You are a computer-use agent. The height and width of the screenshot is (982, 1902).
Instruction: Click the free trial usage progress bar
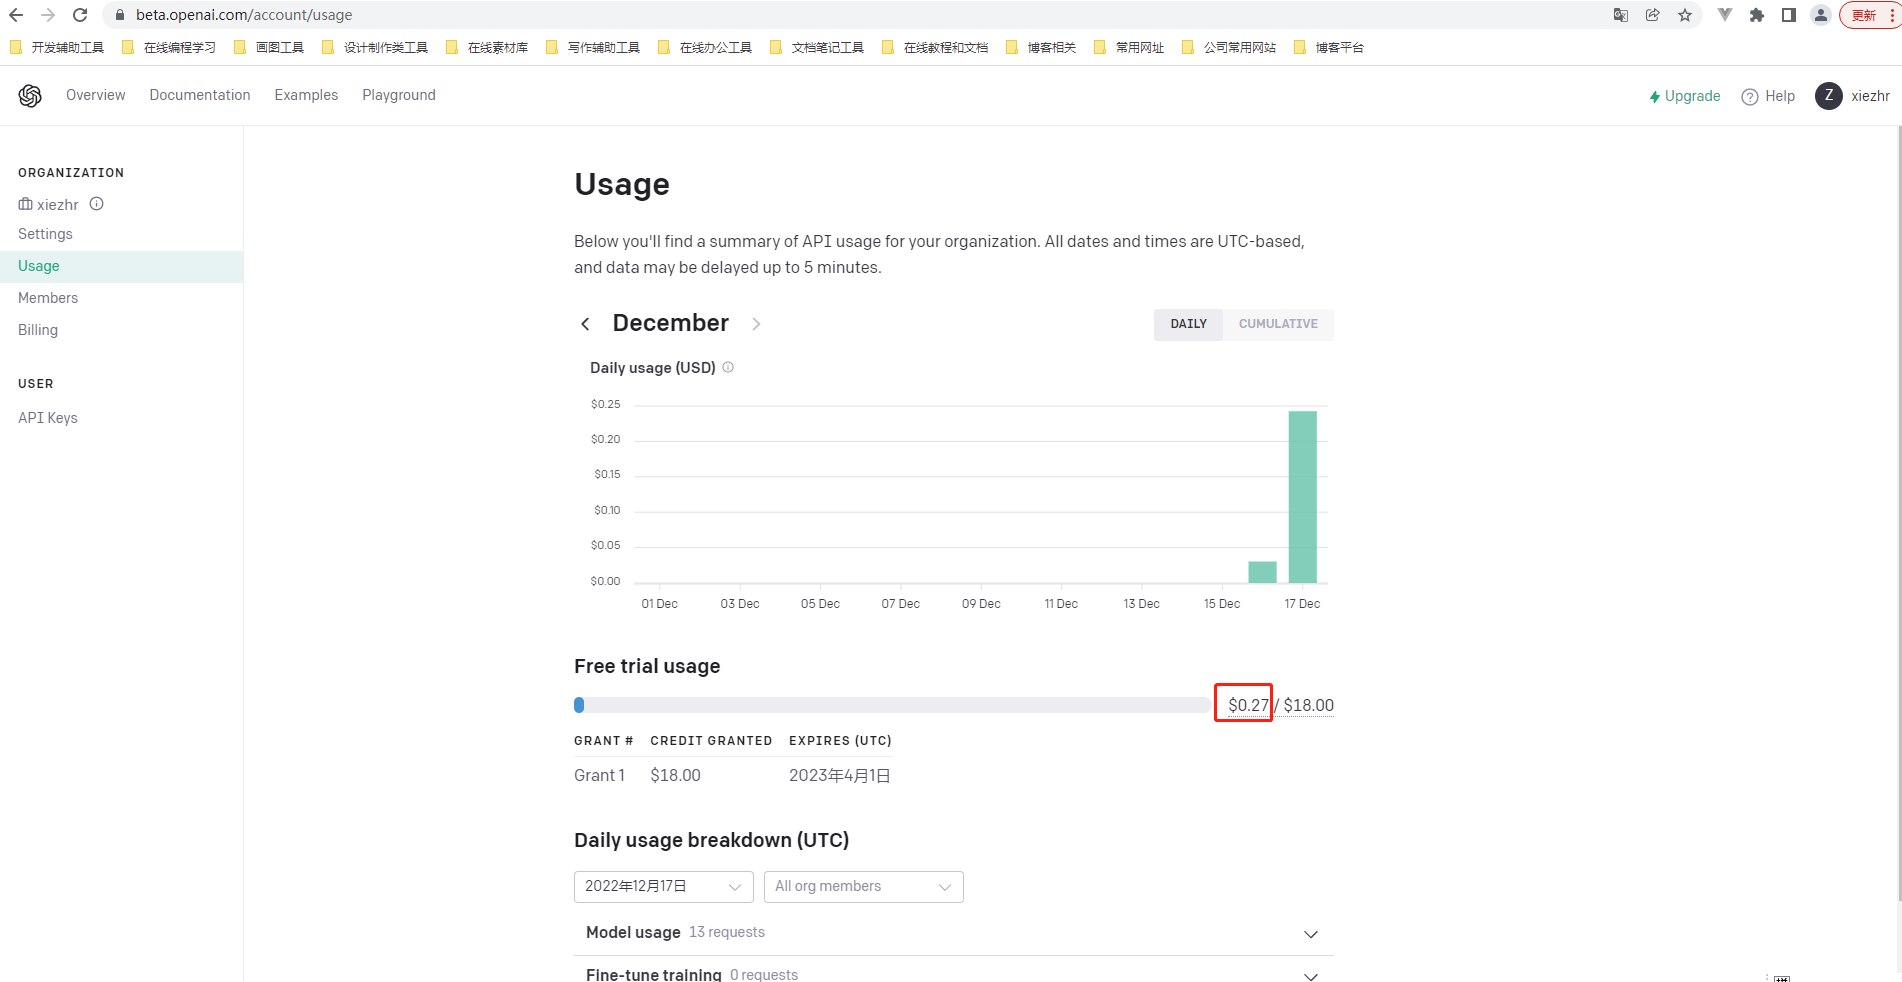pyautogui.click(x=890, y=705)
